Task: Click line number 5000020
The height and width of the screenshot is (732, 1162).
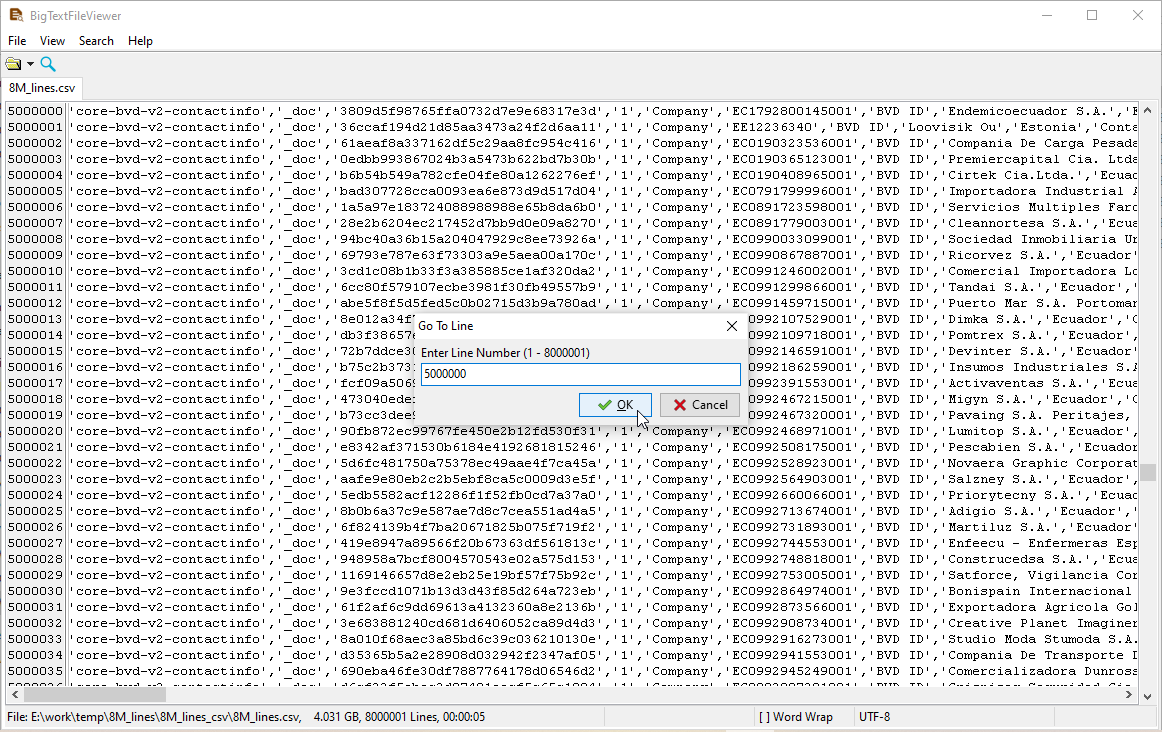Action: tap(36, 431)
